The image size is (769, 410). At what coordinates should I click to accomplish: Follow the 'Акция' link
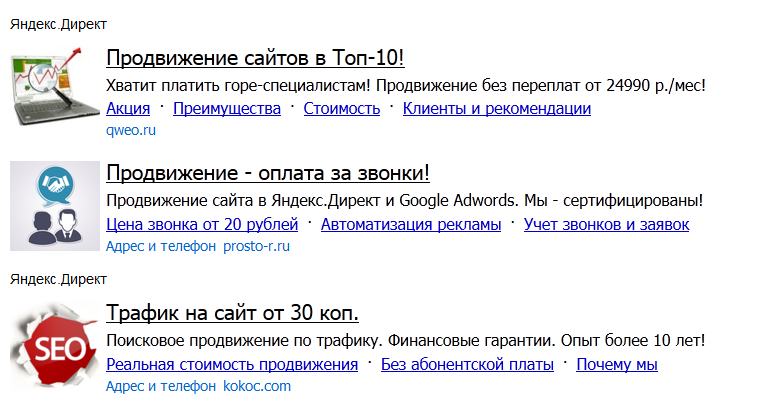pos(128,108)
